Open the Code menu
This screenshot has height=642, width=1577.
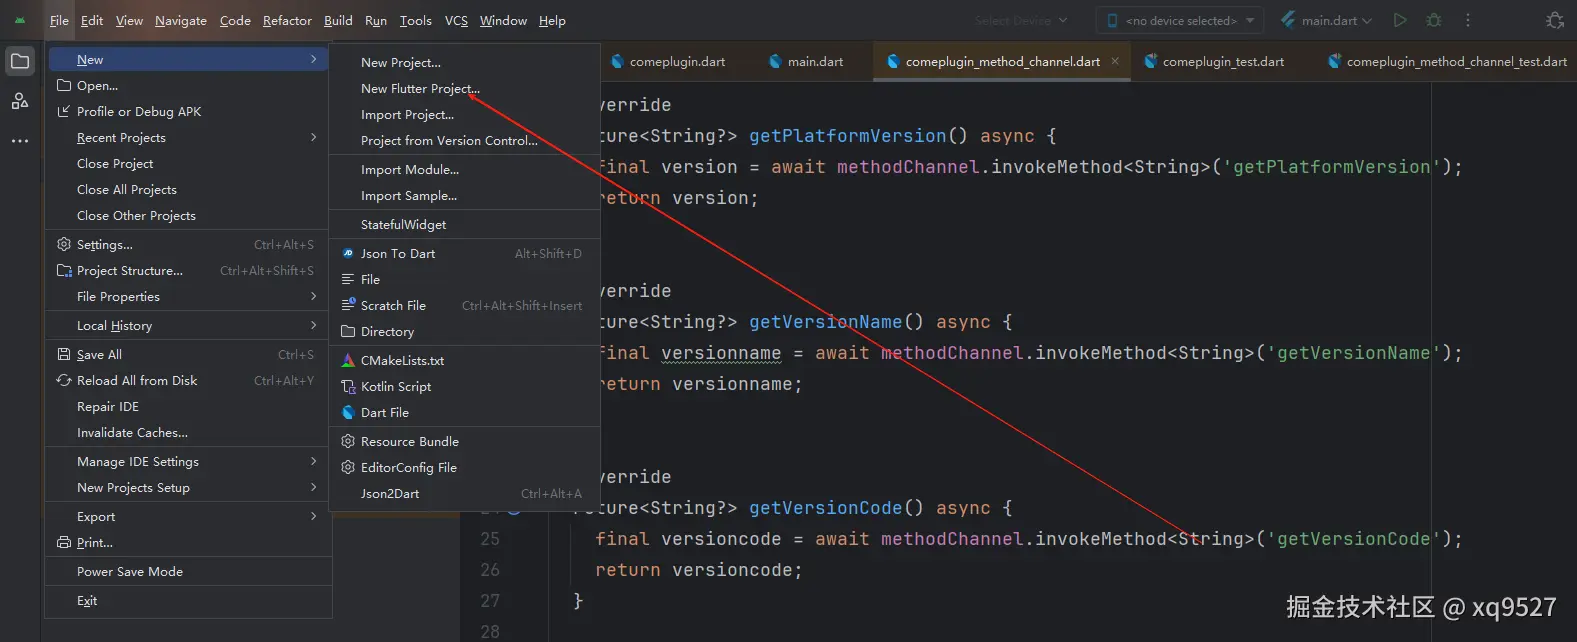[235, 20]
